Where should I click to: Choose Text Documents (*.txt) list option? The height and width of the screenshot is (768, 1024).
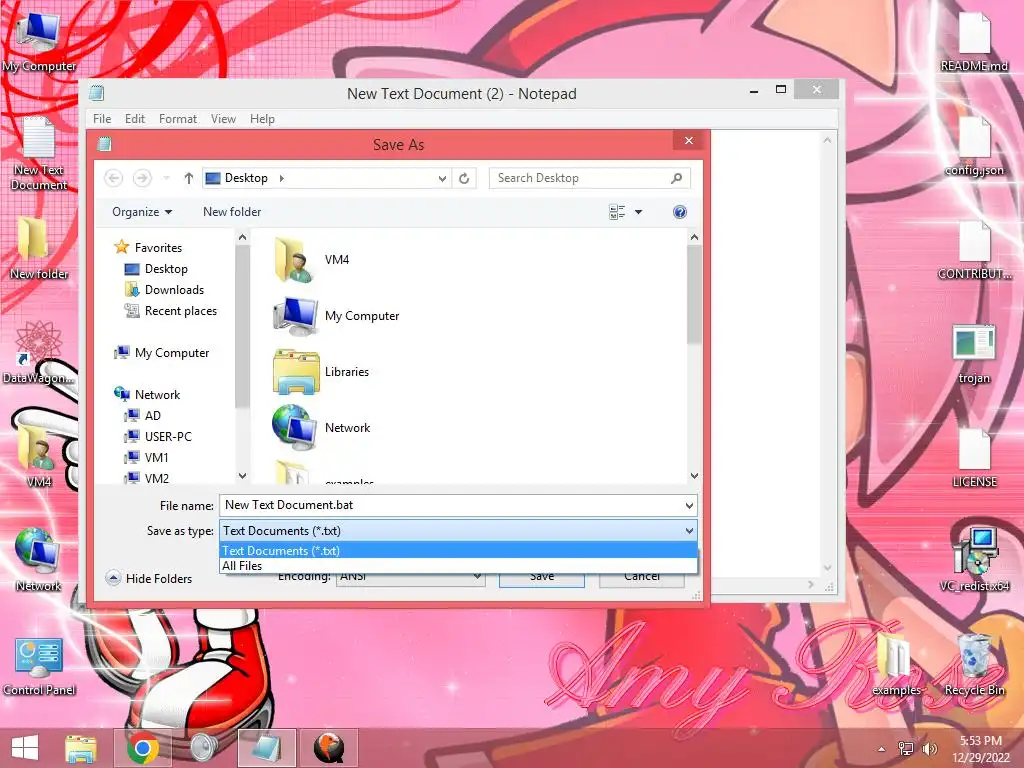pos(458,551)
